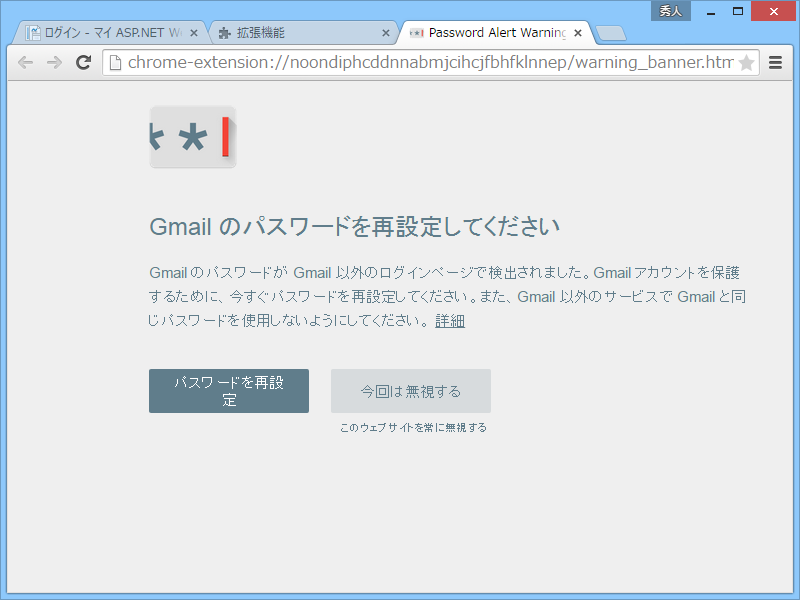Click the browser back navigation arrow
This screenshot has height=600, width=800.
click(x=25, y=62)
